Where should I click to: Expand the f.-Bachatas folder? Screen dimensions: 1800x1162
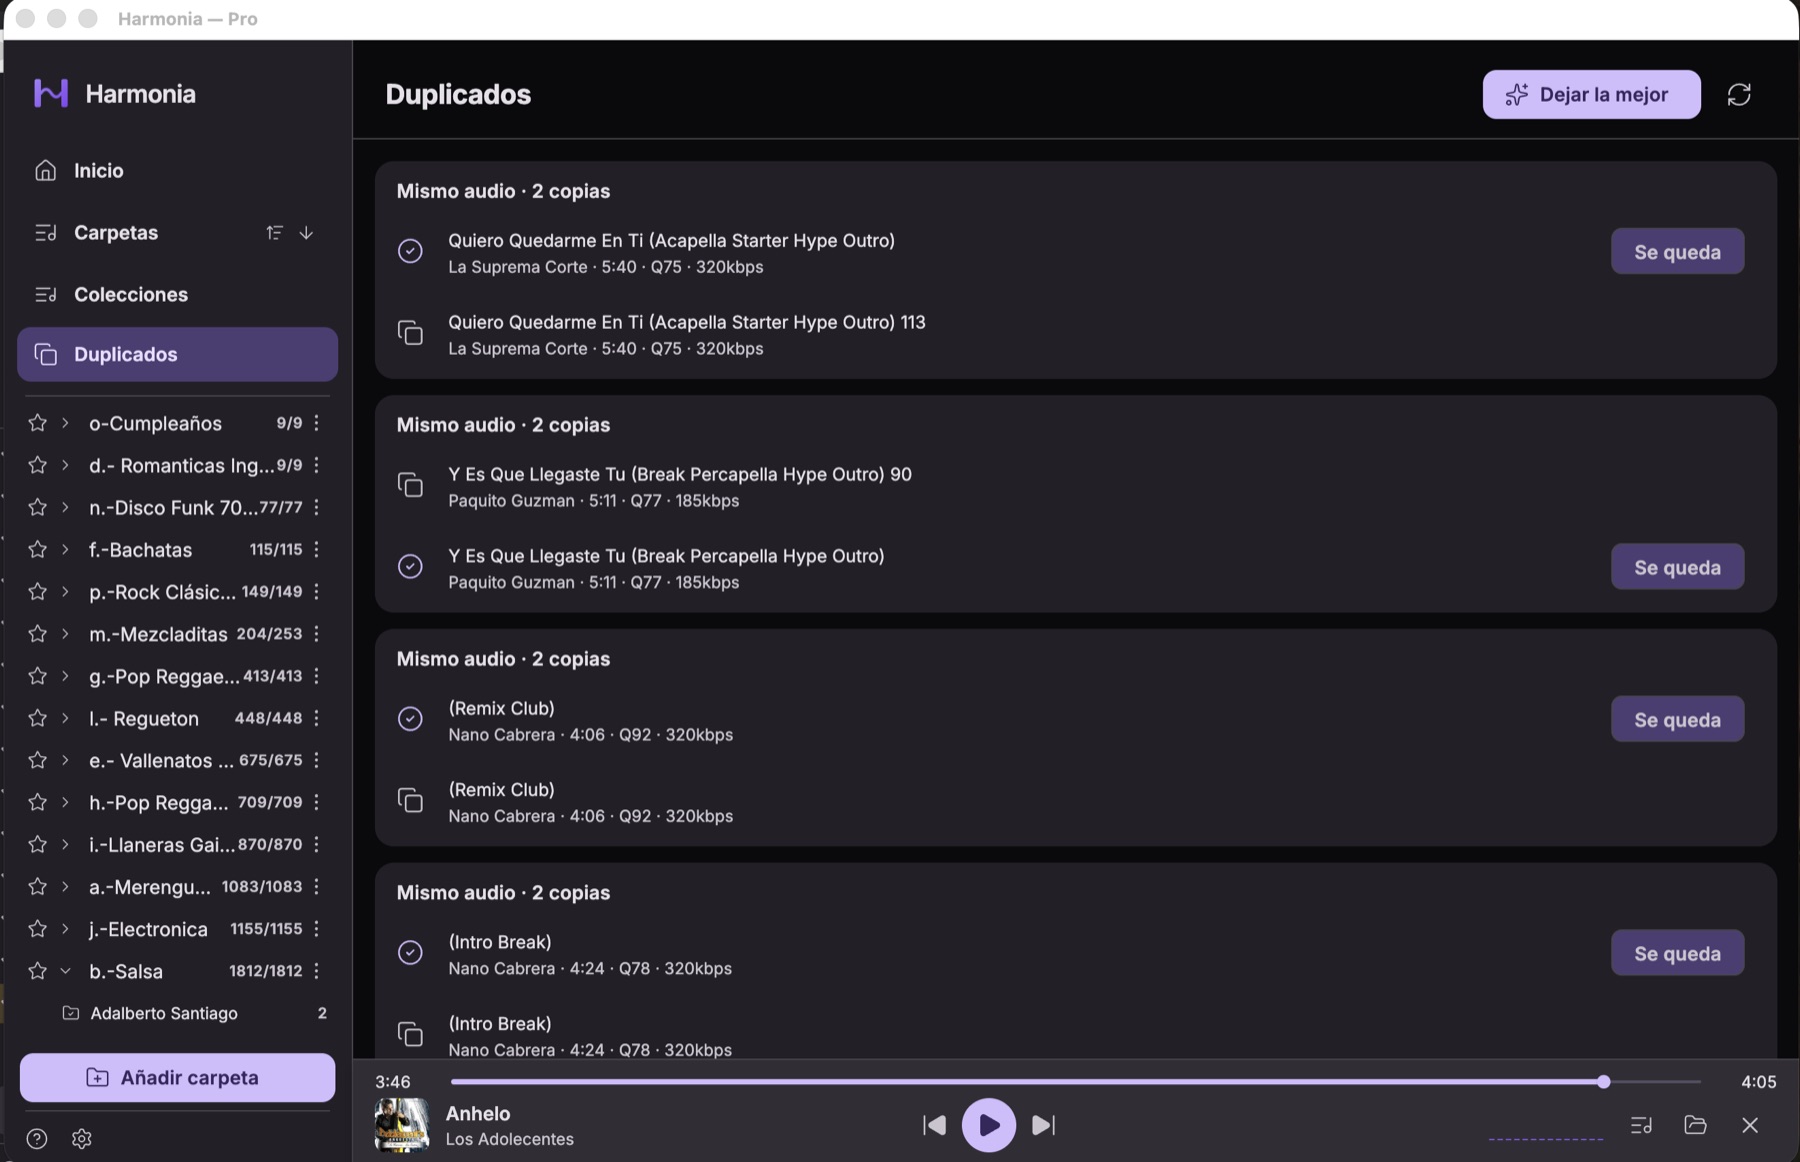pyautogui.click(x=66, y=549)
